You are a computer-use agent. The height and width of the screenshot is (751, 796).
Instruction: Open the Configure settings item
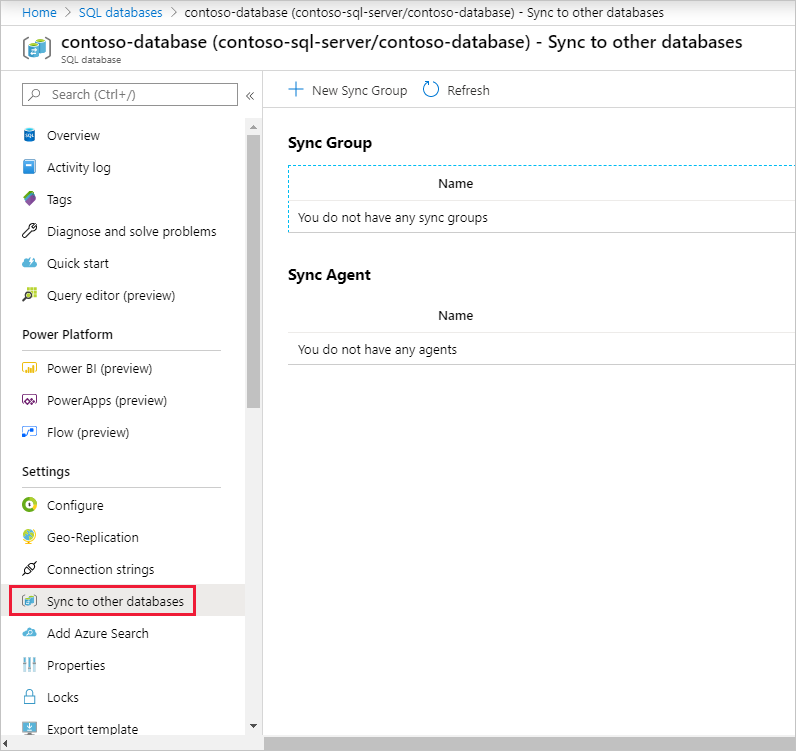coord(75,506)
